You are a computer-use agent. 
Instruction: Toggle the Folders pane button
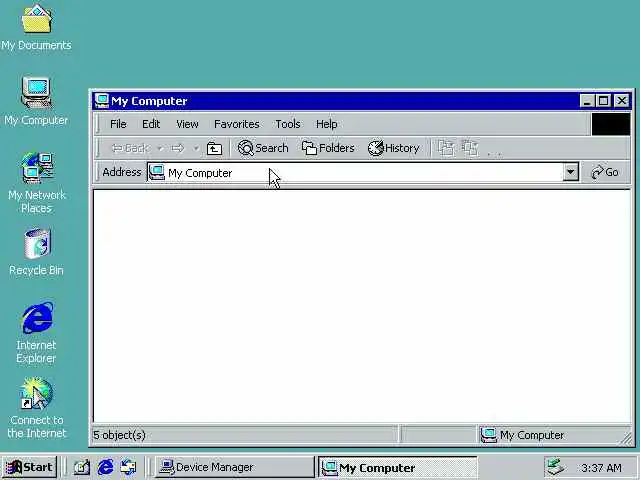tap(328, 148)
